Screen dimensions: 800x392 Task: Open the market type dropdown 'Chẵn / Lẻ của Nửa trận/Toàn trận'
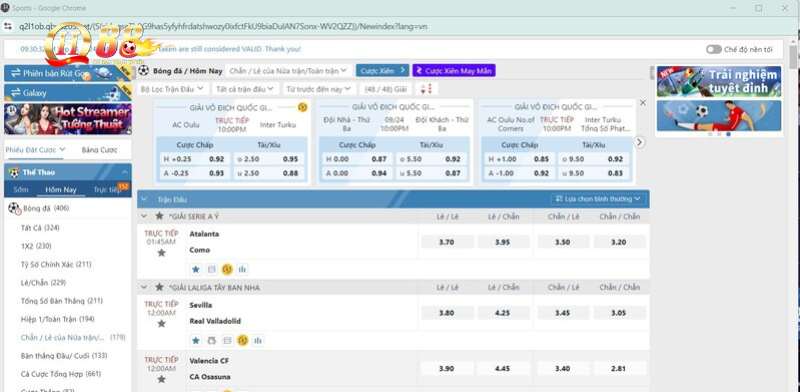[288, 70]
